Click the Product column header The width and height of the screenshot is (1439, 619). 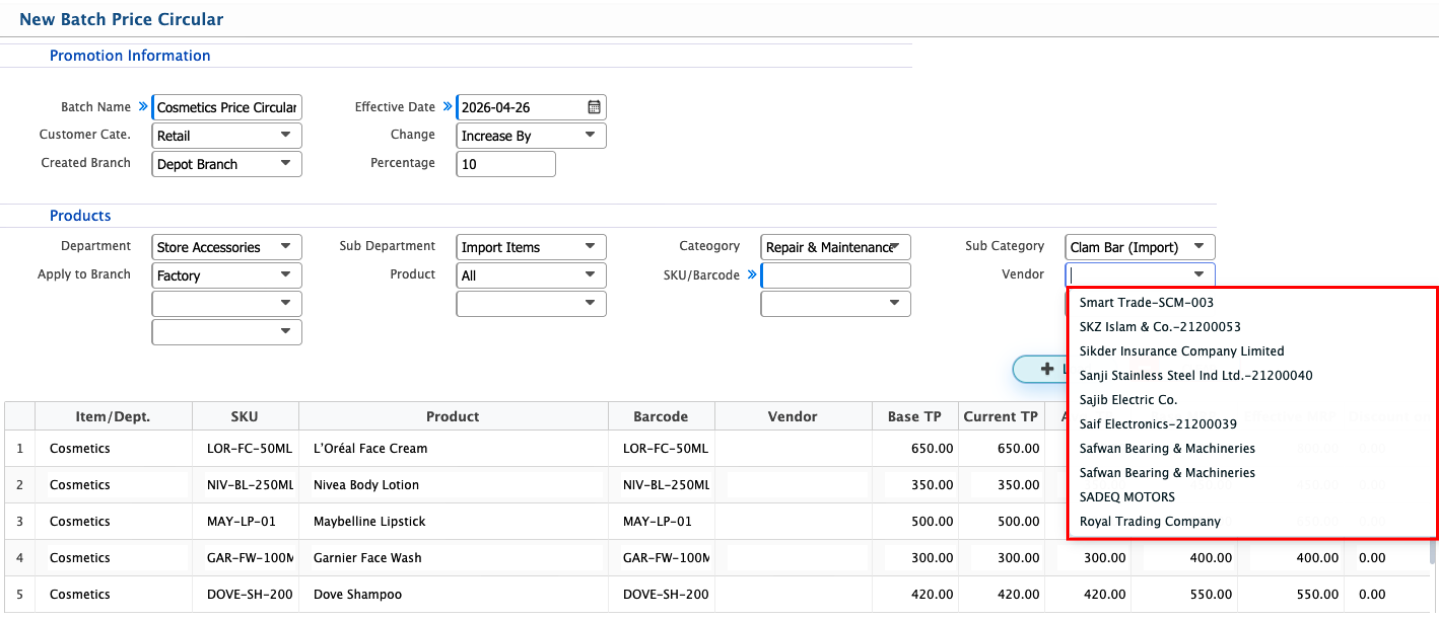pyautogui.click(x=452, y=417)
